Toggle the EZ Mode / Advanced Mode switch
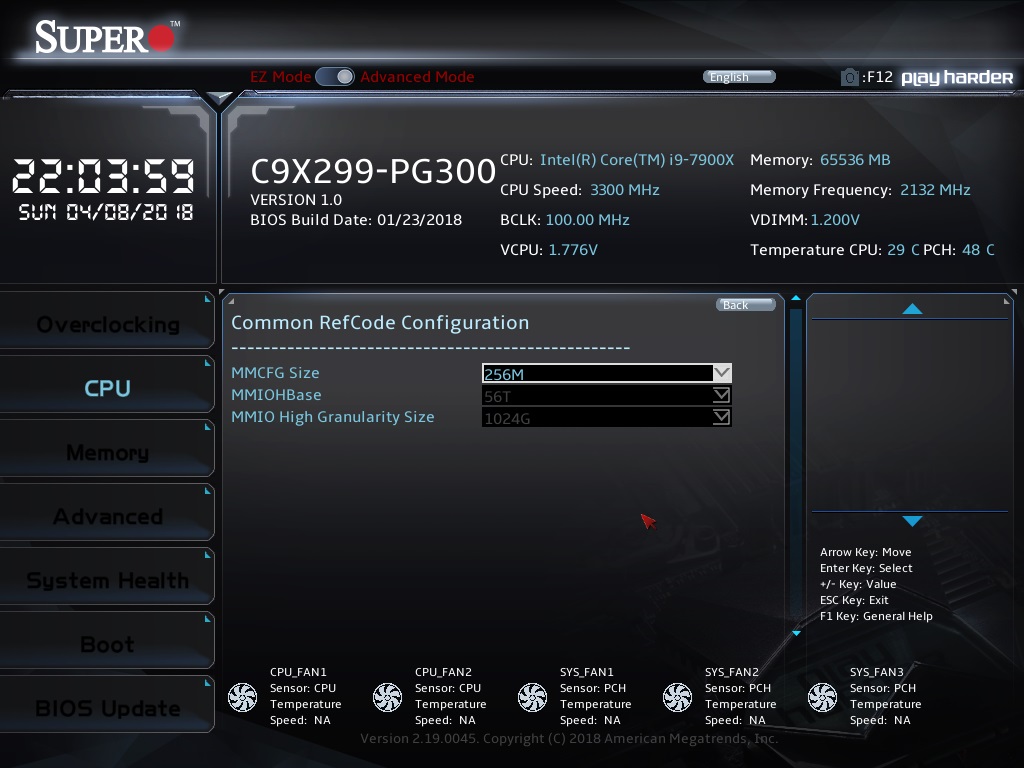Screen dimensions: 1024x768 pyautogui.click(x=335, y=77)
